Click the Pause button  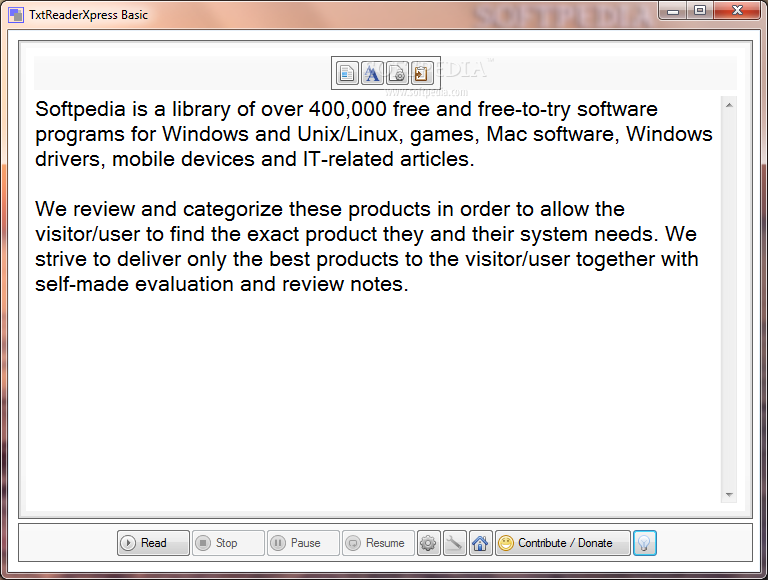tap(303, 543)
